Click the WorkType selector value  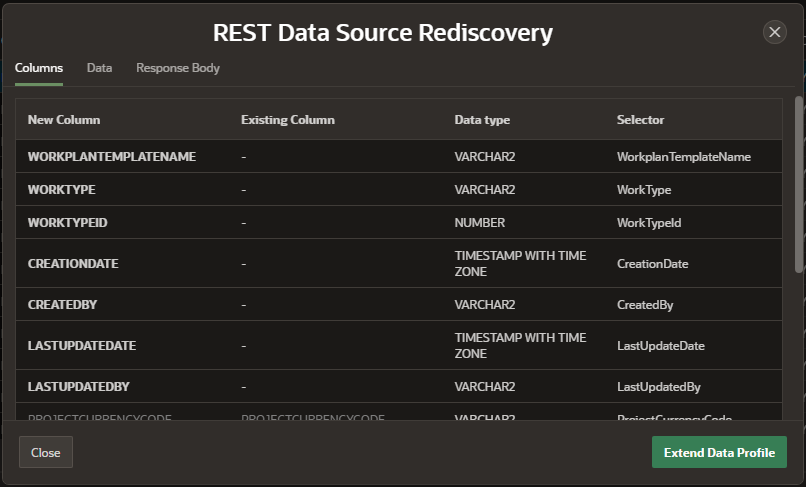tap(644, 190)
